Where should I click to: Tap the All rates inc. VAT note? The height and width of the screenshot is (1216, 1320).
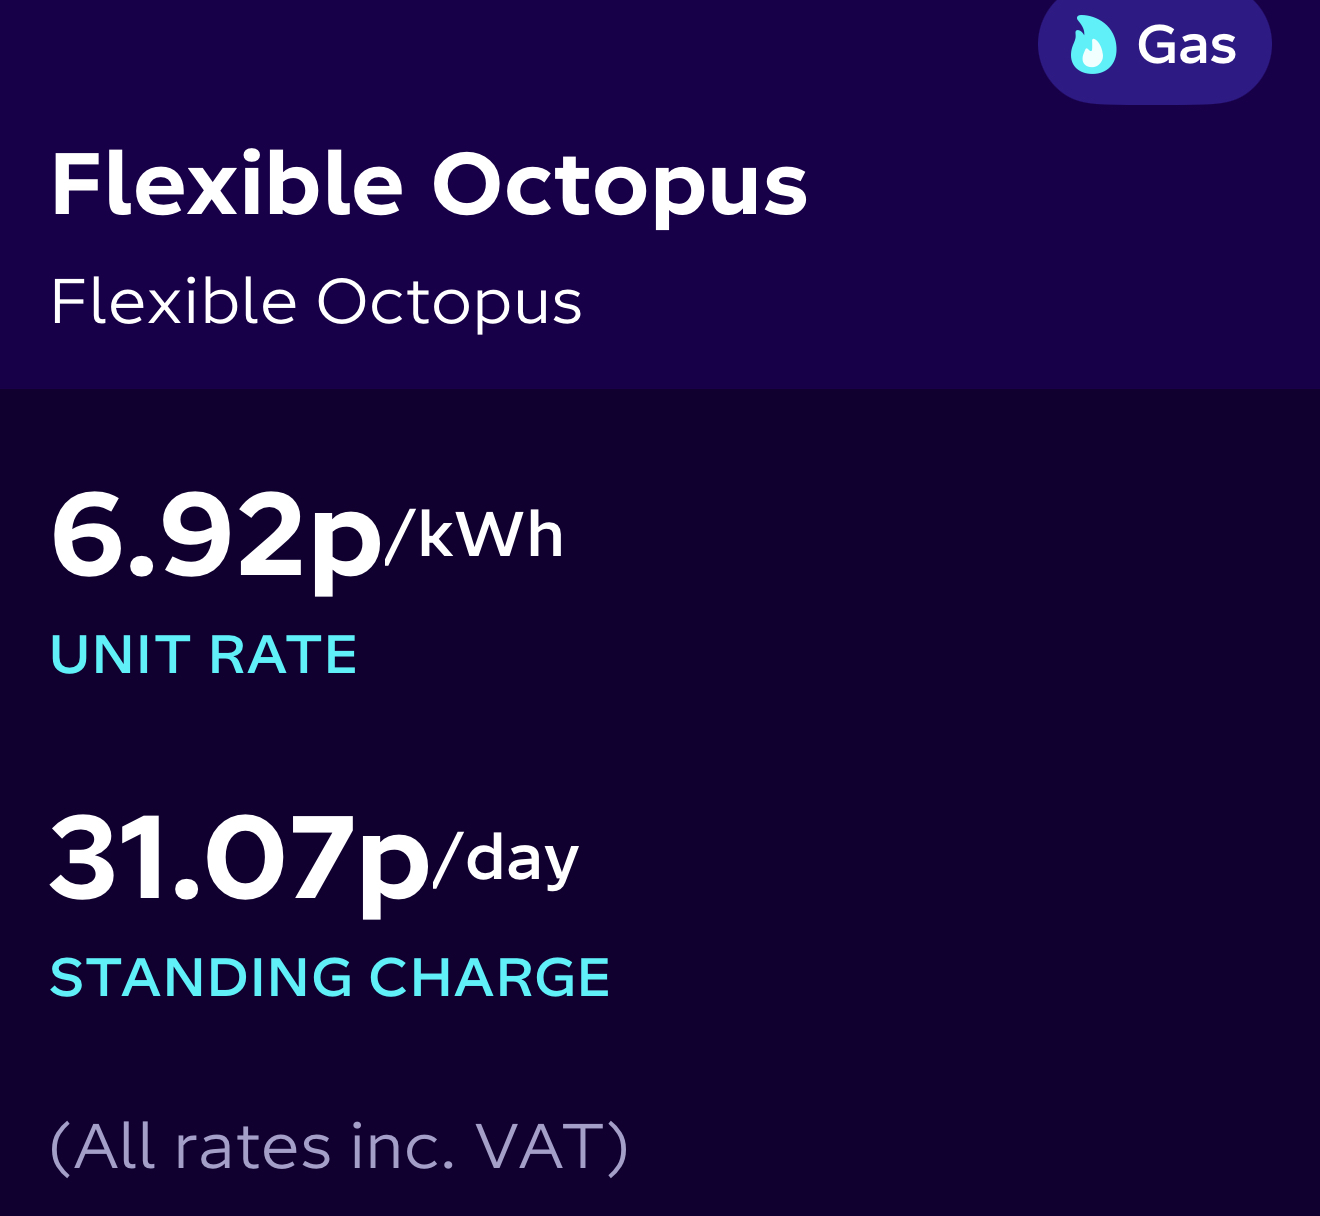[339, 1147]
